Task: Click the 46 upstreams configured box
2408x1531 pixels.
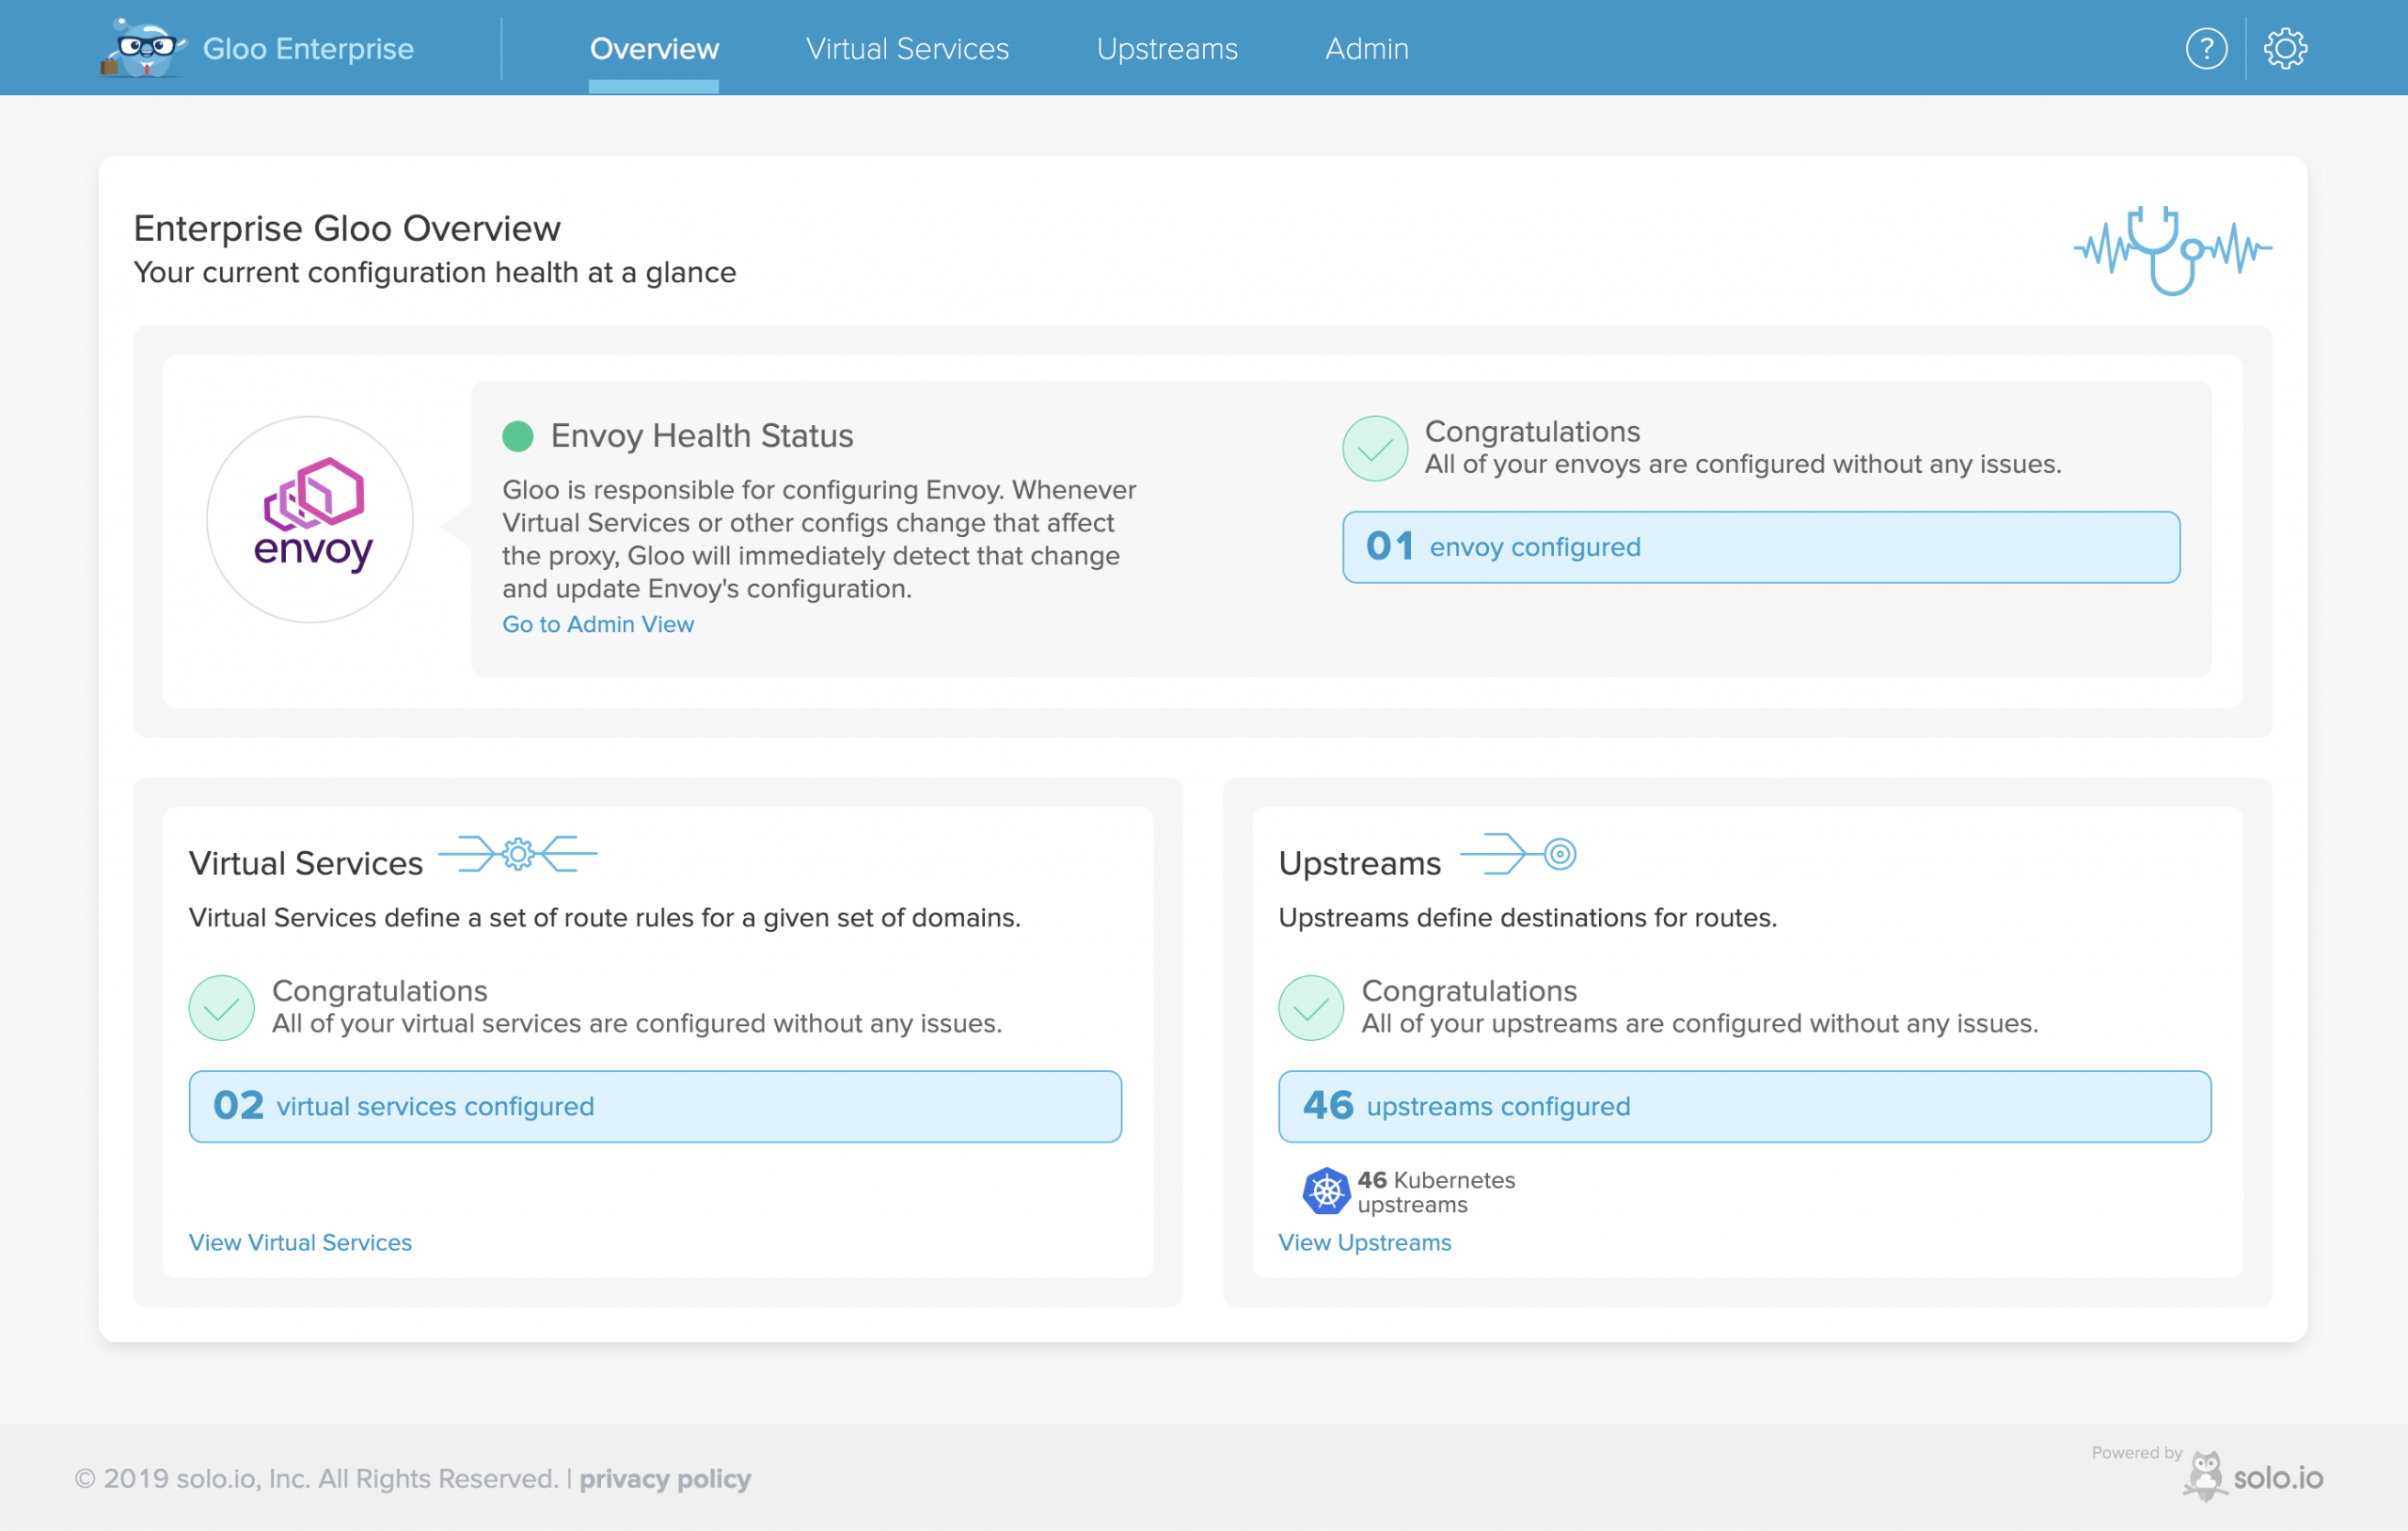Action: point(1744,1106)
